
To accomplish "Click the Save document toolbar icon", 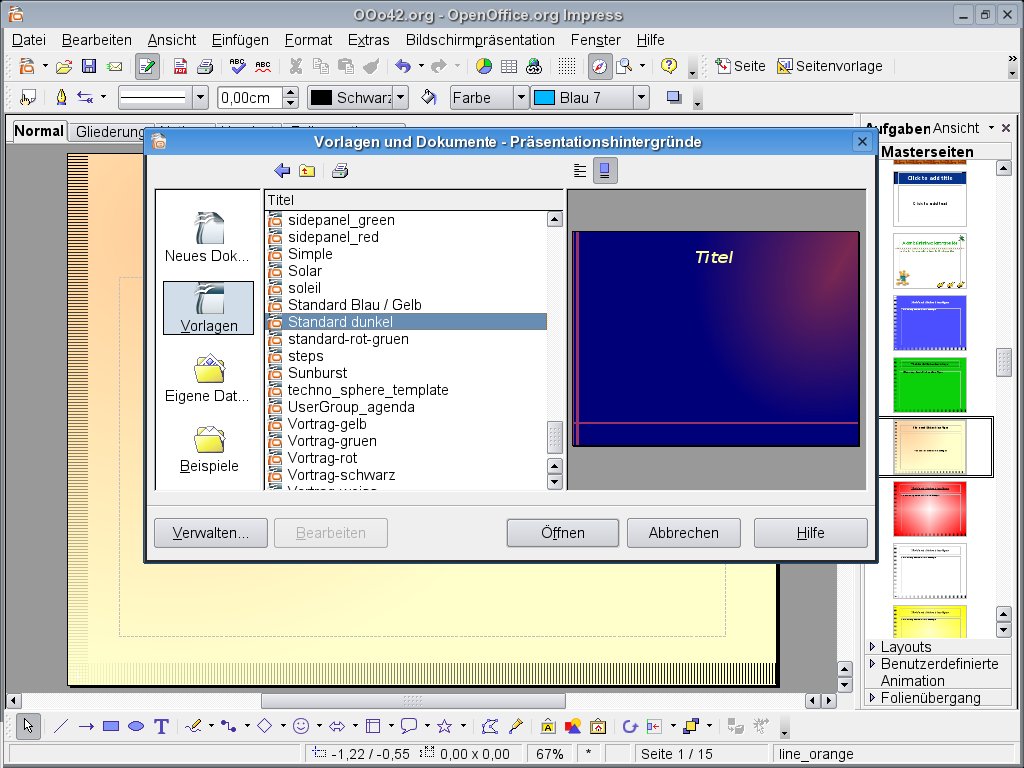I will [x=88, y=67].
